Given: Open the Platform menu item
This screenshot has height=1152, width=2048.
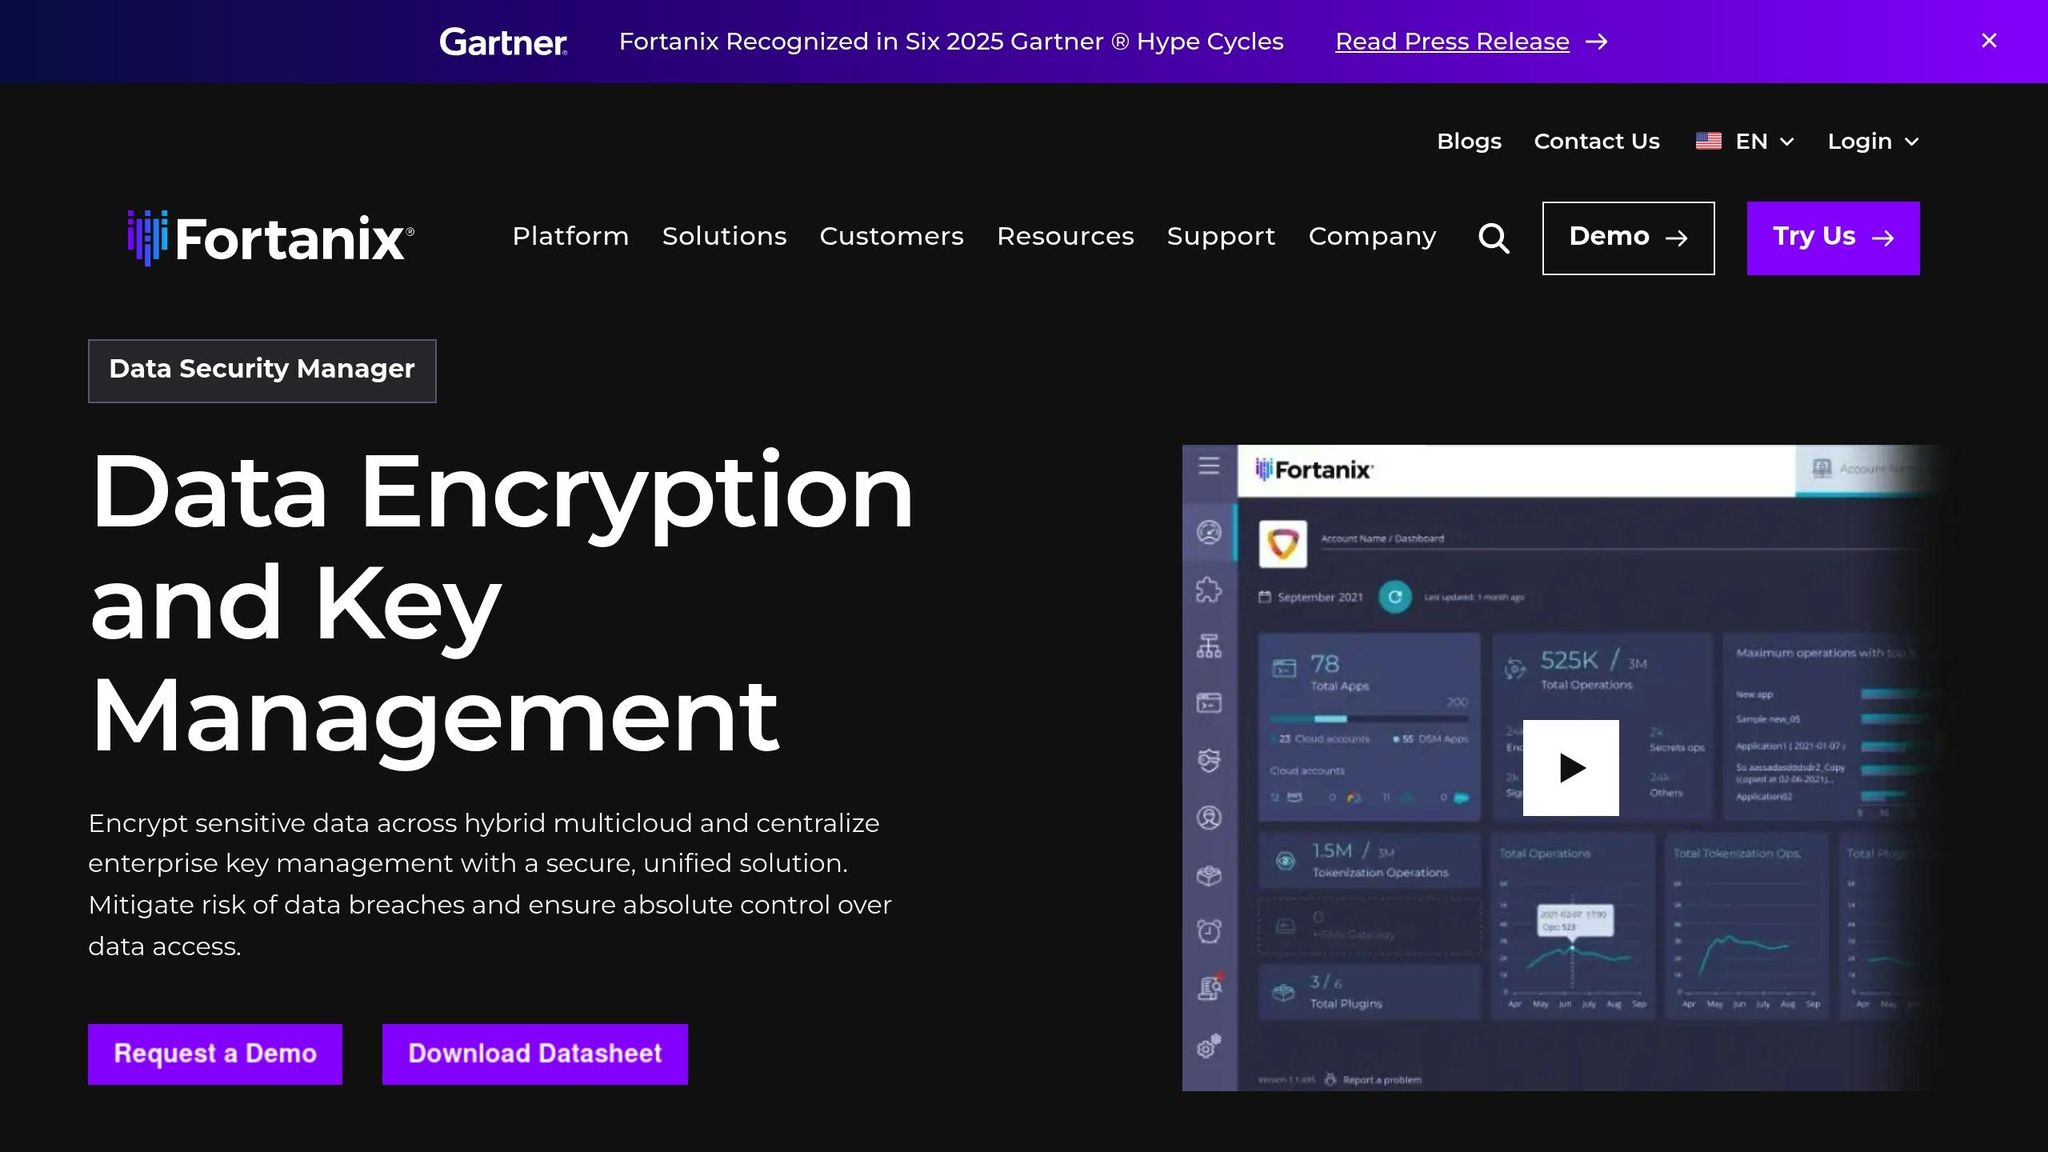Looking at the screenshot, I should 570,237.
